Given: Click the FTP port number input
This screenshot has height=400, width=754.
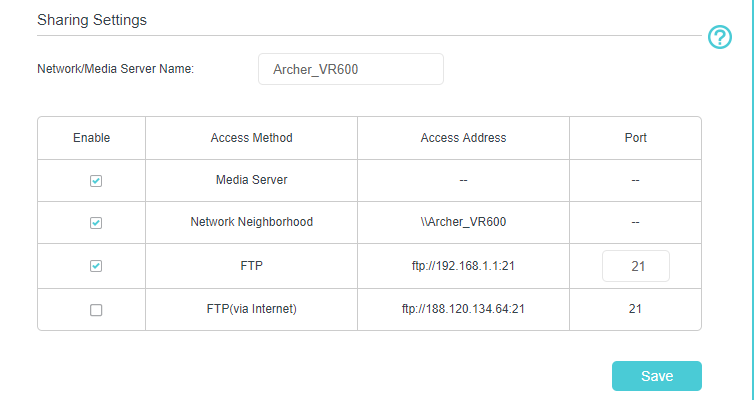Looking at the screenshot, I should (635, 267).
